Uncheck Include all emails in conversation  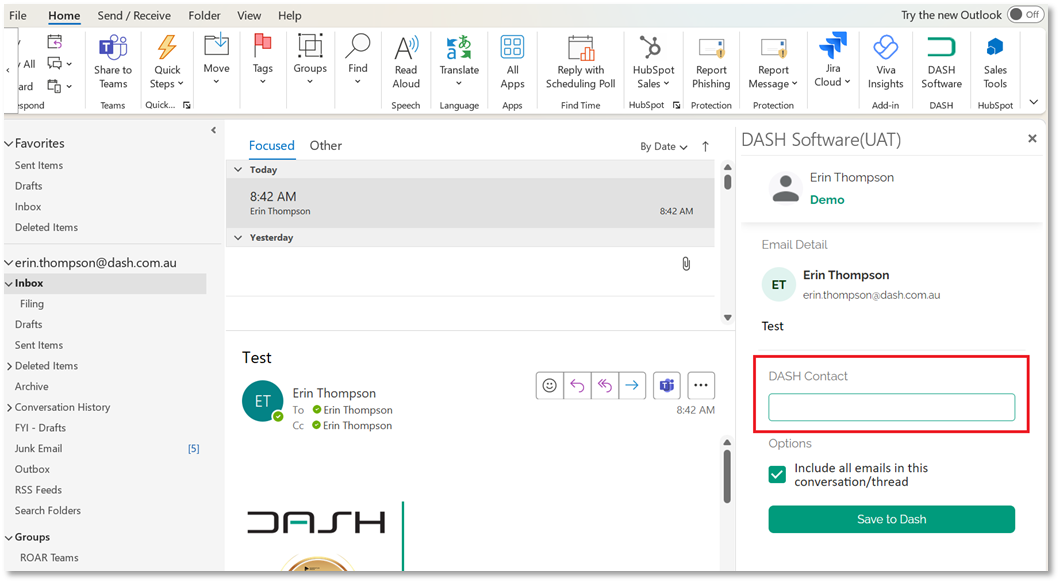point(777,474)
